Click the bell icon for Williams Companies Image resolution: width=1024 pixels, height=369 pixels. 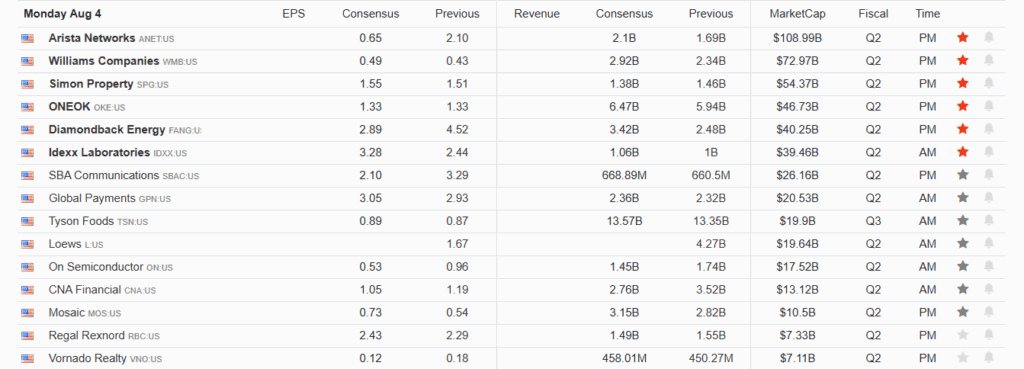click(x=989, y=61)
